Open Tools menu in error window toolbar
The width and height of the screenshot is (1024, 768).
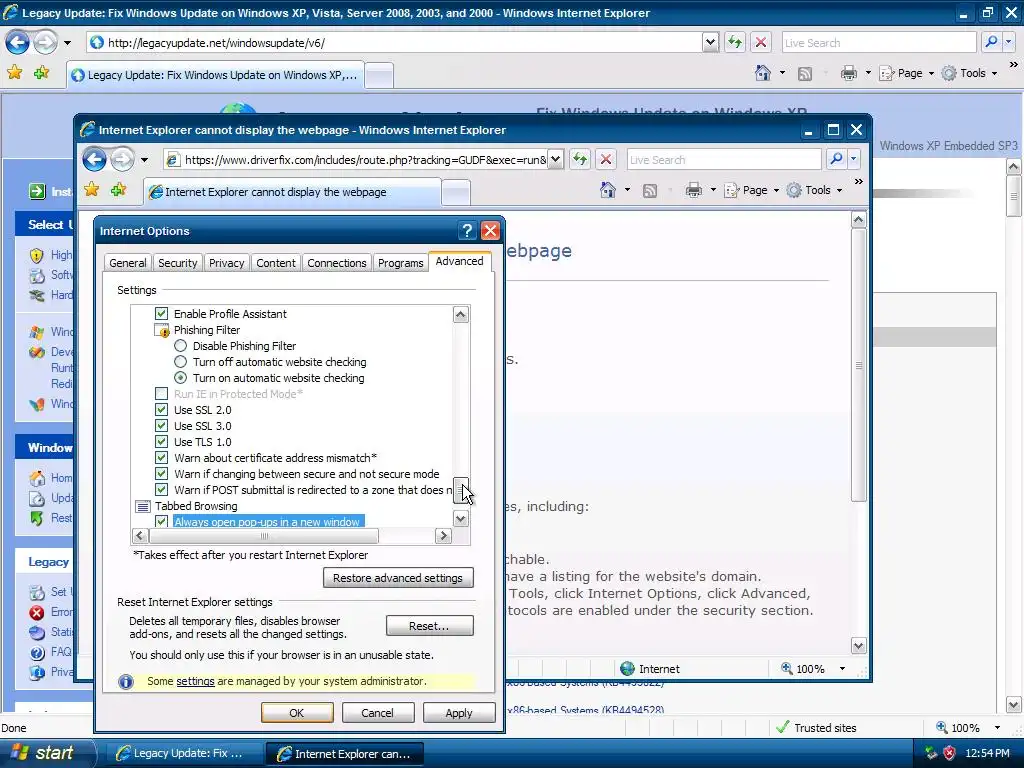point(814,190)
